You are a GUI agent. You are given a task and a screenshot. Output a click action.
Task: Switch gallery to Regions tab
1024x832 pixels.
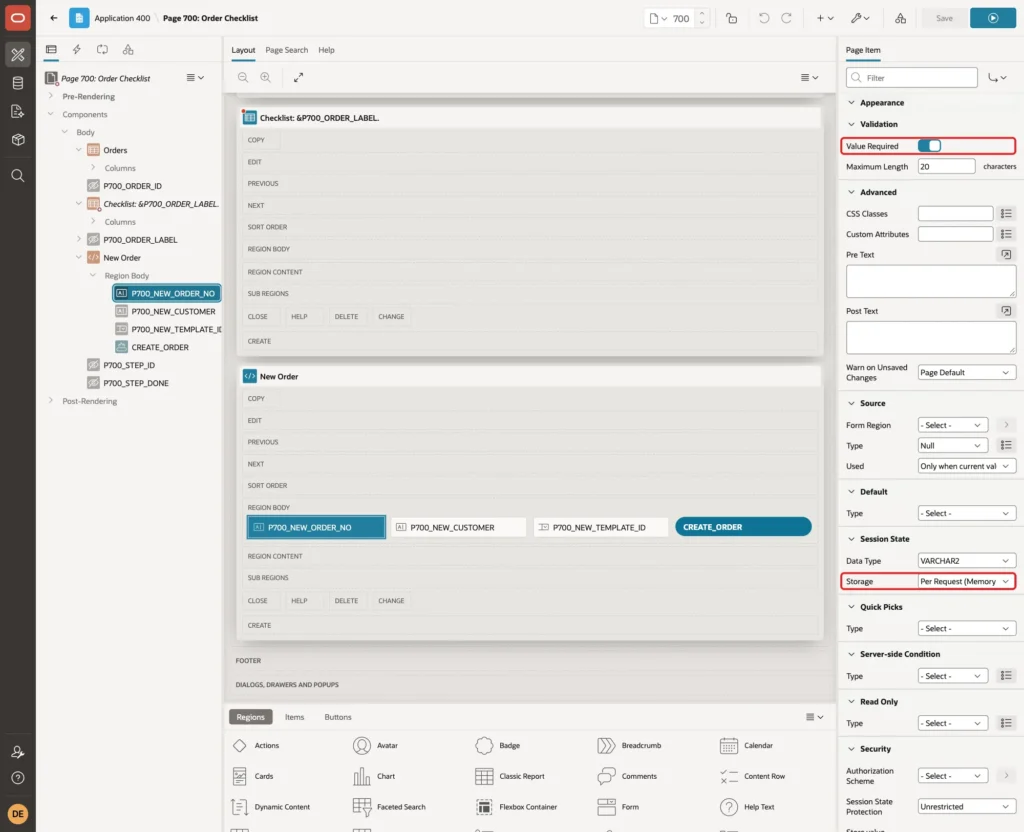pos(250,716)
